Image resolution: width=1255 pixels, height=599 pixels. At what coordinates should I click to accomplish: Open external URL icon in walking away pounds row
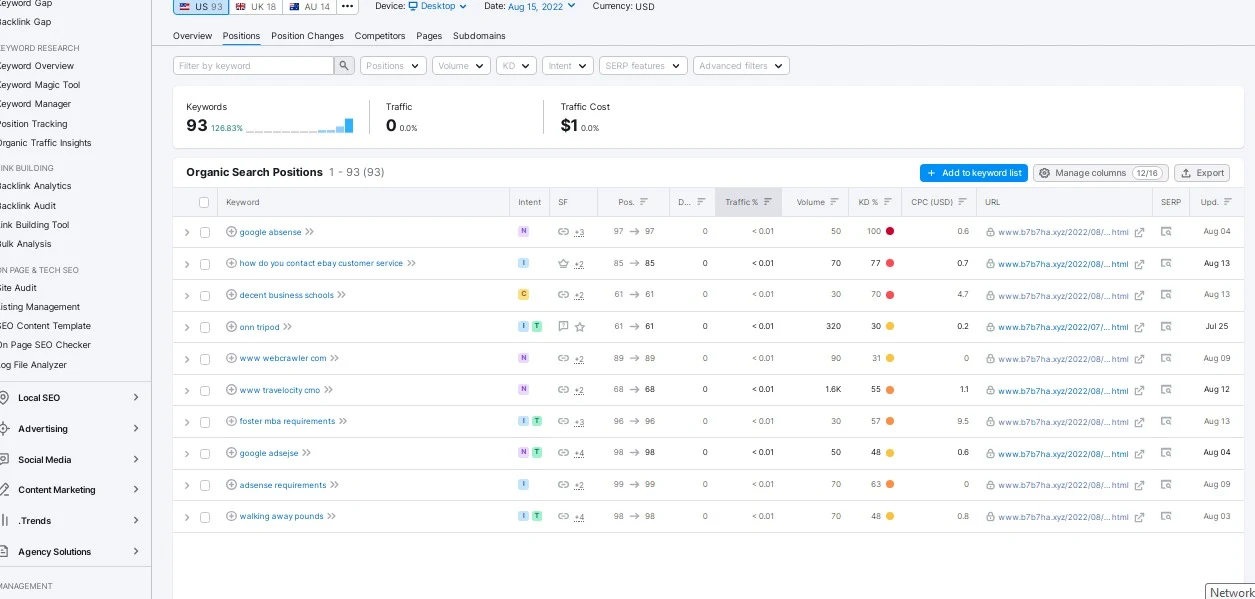[x=1139, y=517]
